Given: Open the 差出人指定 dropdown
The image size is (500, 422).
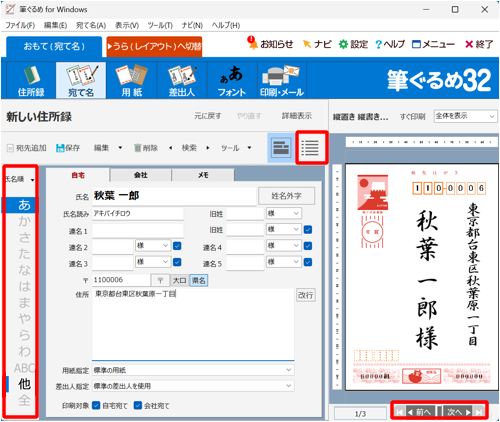Looking at the screenshot, I should click(x=193, y=386).
